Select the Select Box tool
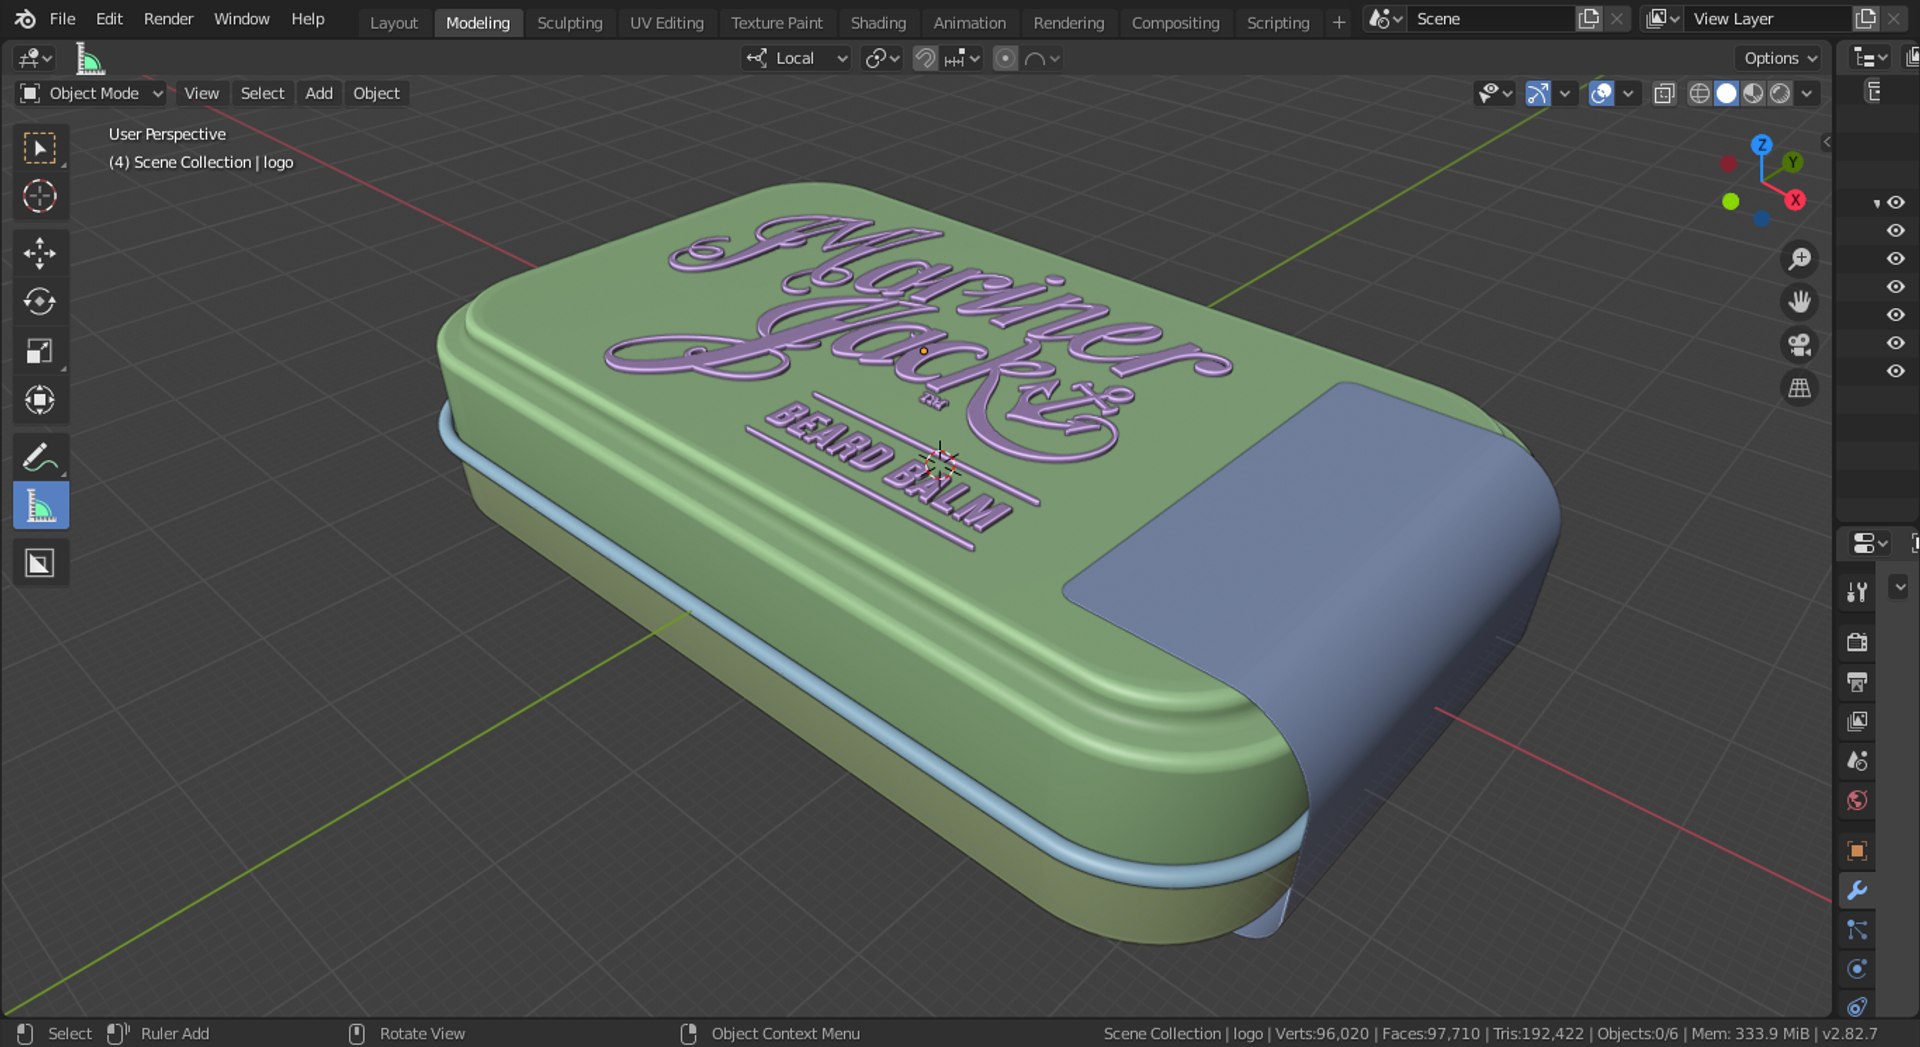The image size is (1920, 1047). tap(40, 149)
